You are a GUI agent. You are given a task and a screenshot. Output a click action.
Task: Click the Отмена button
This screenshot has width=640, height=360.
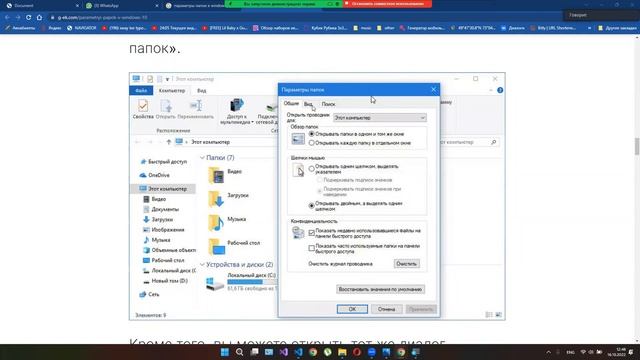(386, 309)
